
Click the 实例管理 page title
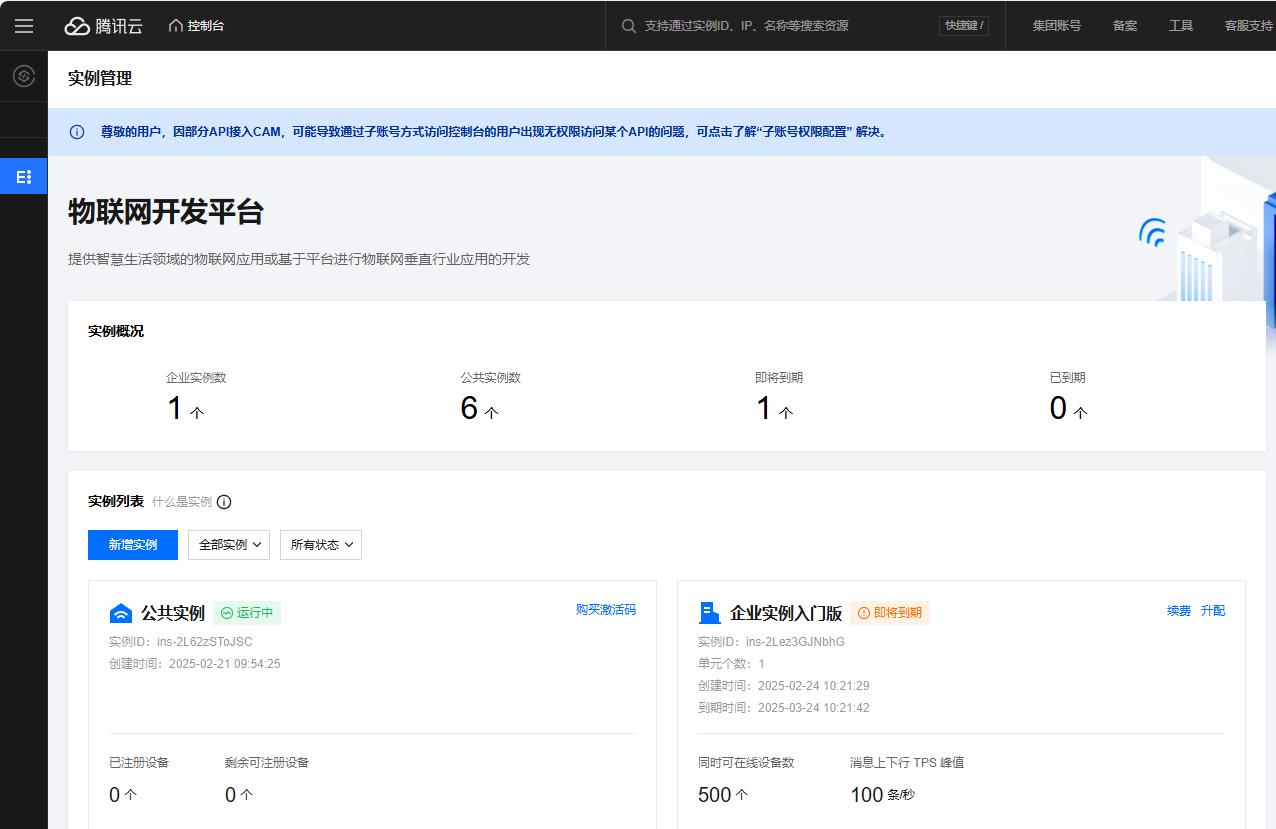[100, 78]
